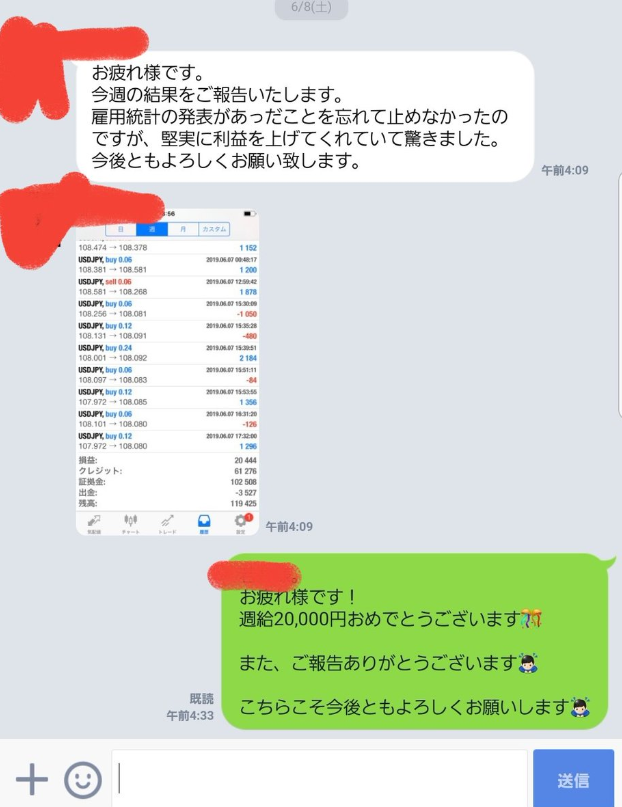The height and width of the screenshot is (807, 622).
Task: Select the 日 tab in screenshot
Action: [x=121, y=229]
